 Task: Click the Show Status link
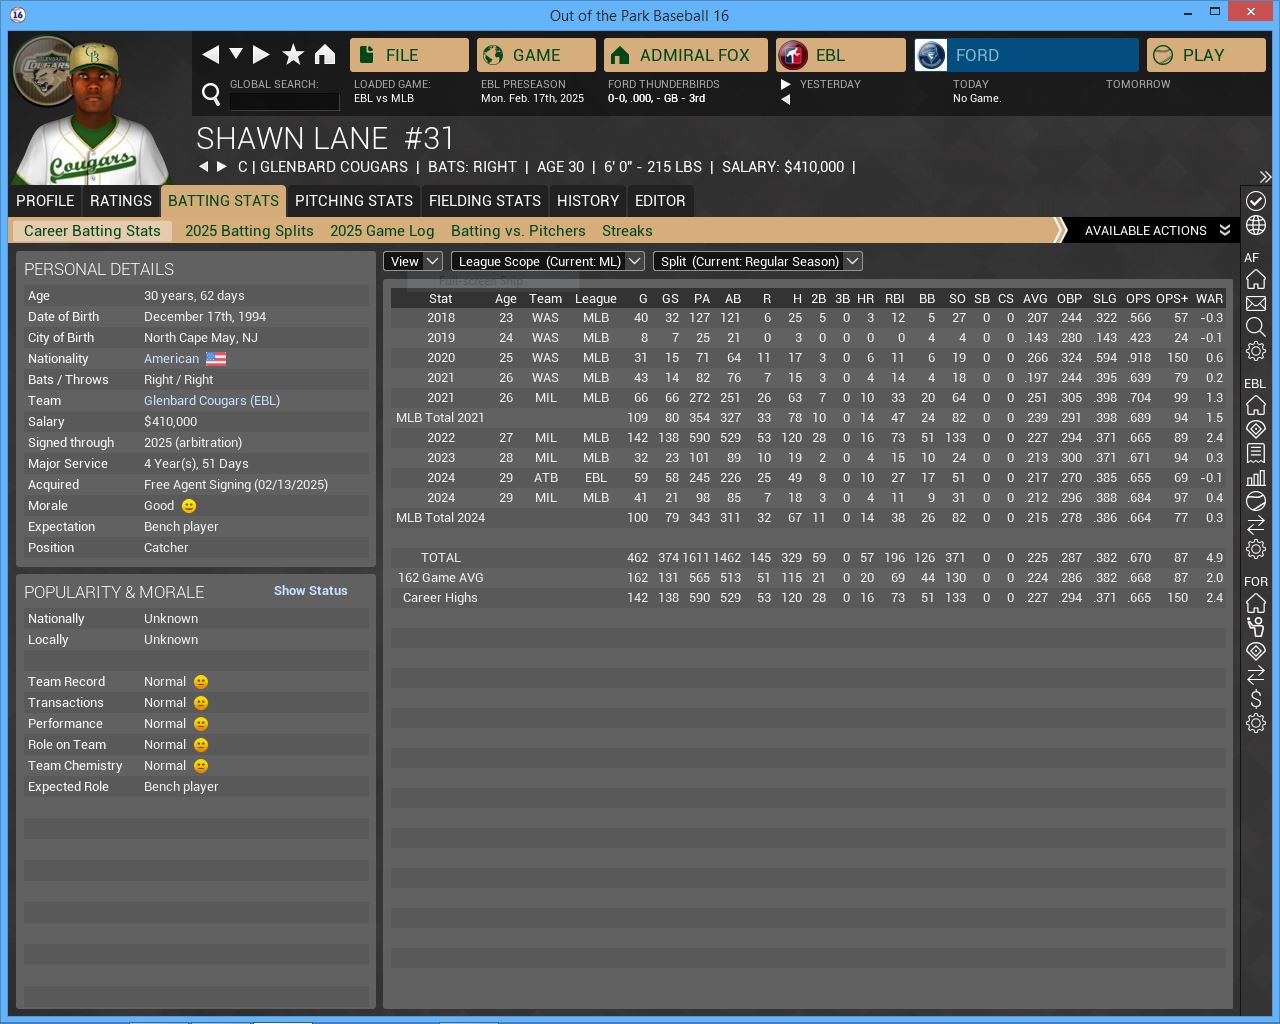[311, 591]
